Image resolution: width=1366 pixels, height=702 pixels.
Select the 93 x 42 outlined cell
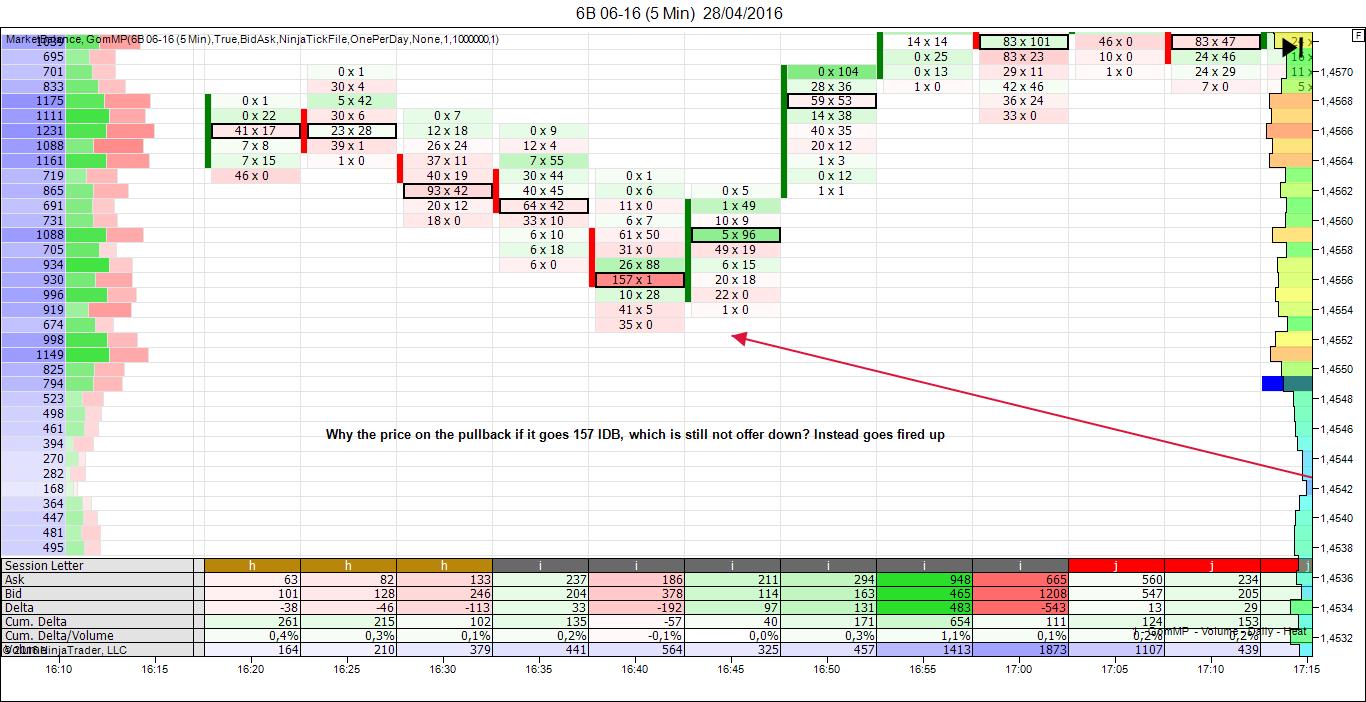pyautogui.click(x=447, y=191)
